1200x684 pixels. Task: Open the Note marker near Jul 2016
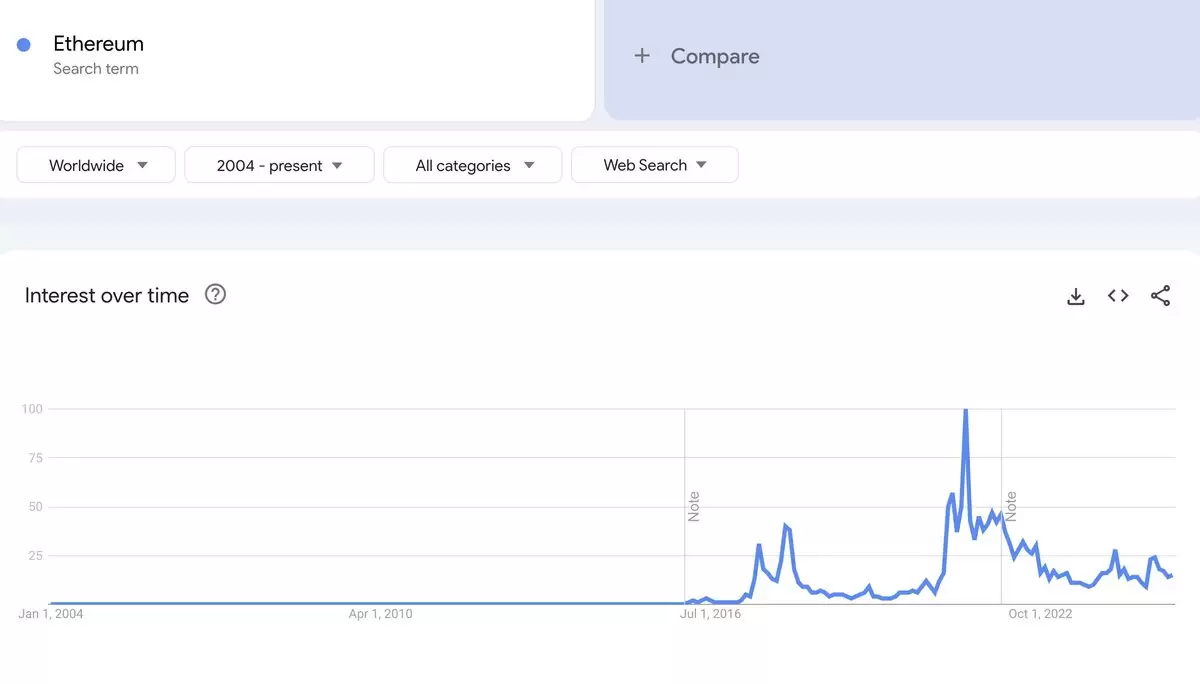pos(693,507)
